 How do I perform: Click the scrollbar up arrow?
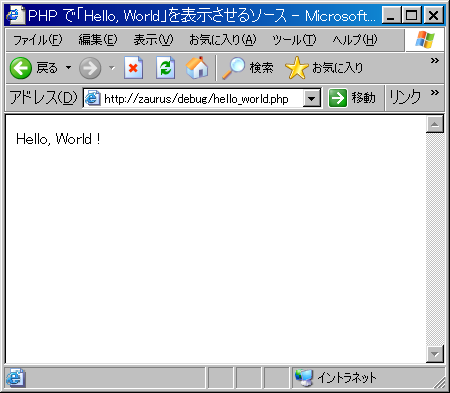point(435,125)
